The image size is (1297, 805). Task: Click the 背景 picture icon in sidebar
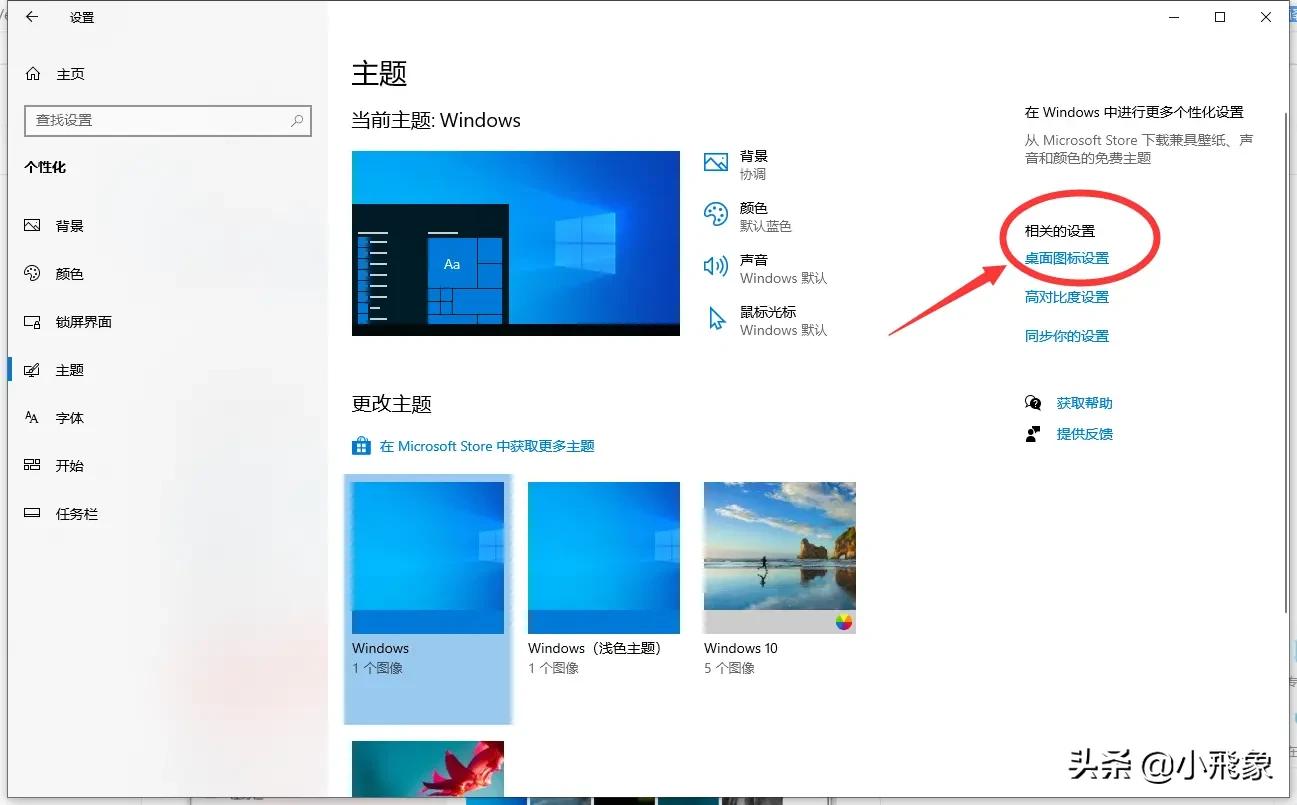coord(33,225)
